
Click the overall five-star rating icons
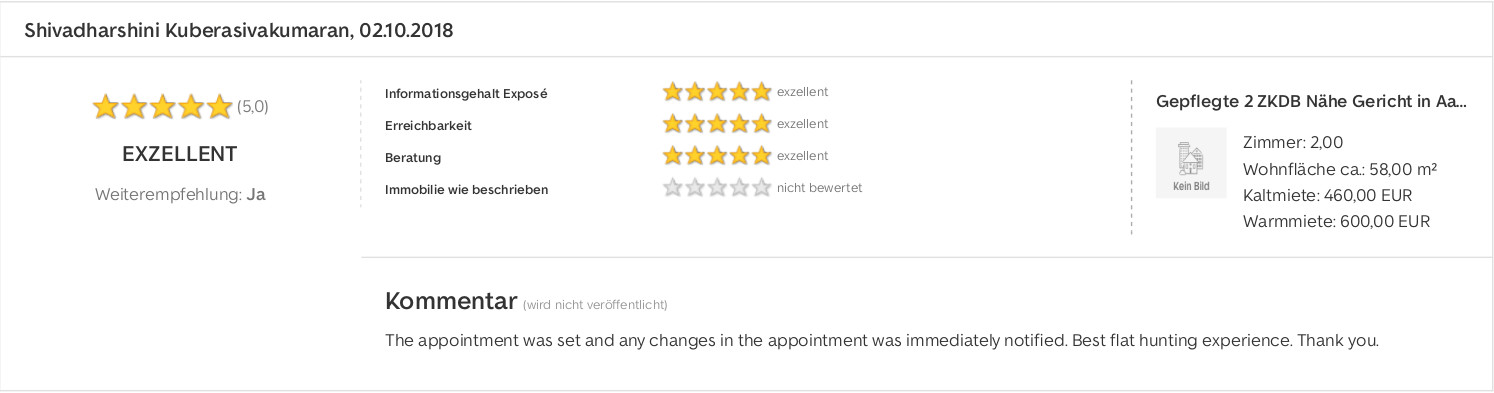tap(162, 107)
